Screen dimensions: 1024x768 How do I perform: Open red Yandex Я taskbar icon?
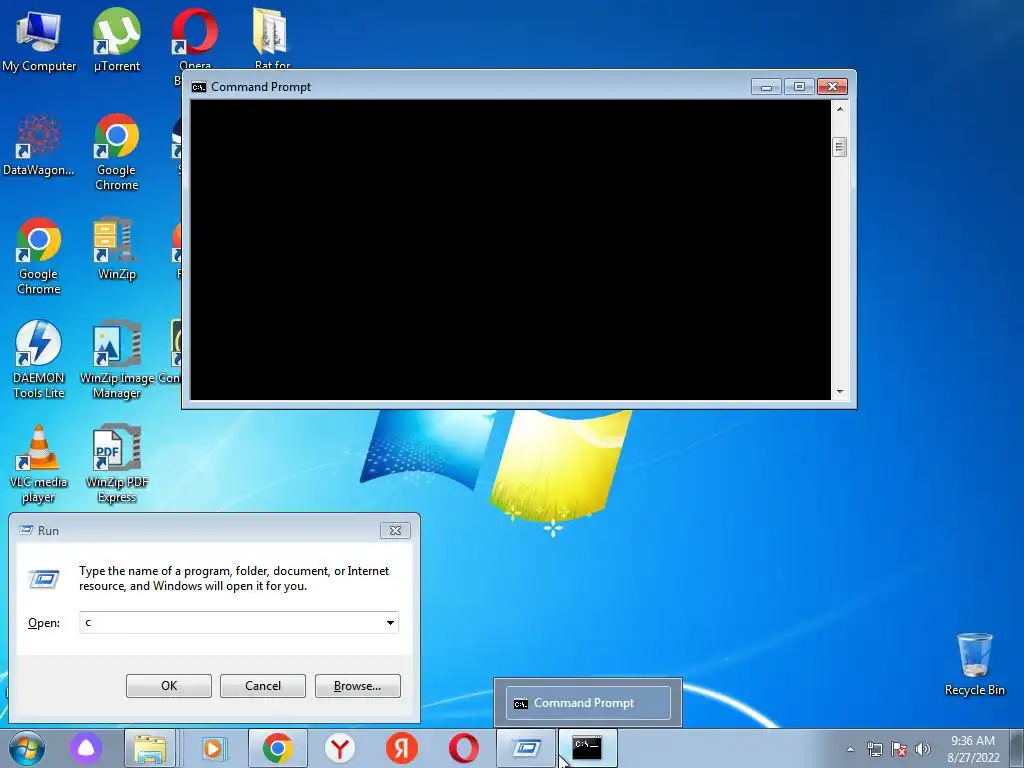(402, 748)
